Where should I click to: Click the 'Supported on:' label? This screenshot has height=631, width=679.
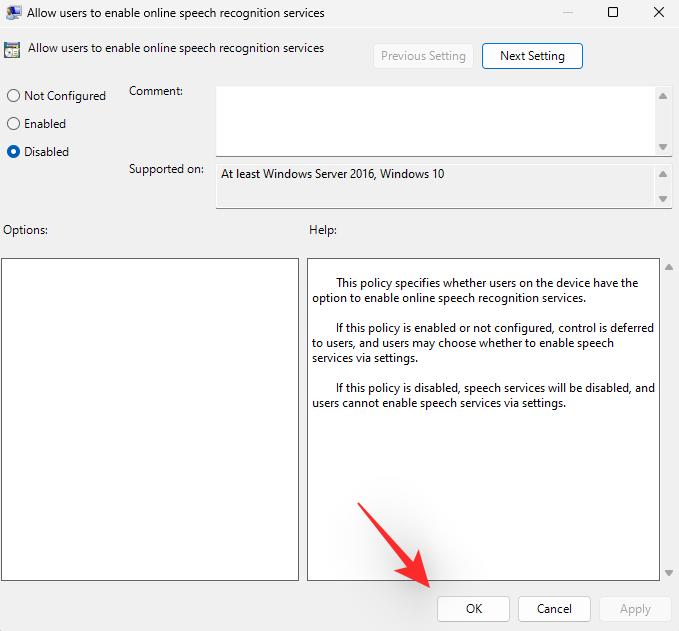[x=166, y=169]
